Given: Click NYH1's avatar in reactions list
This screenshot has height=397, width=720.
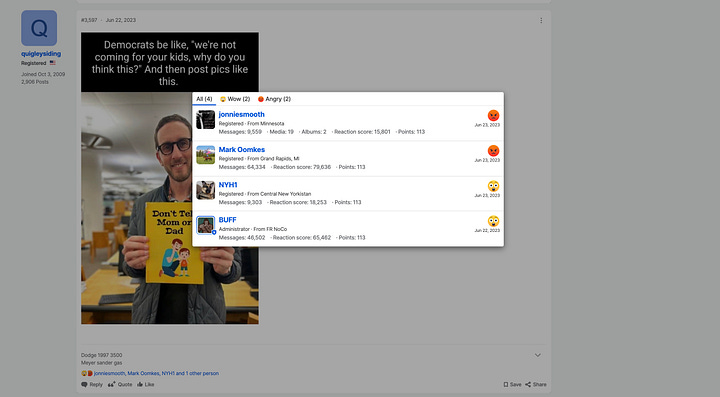Looking at the screenshot, I should tap(205, 190).
